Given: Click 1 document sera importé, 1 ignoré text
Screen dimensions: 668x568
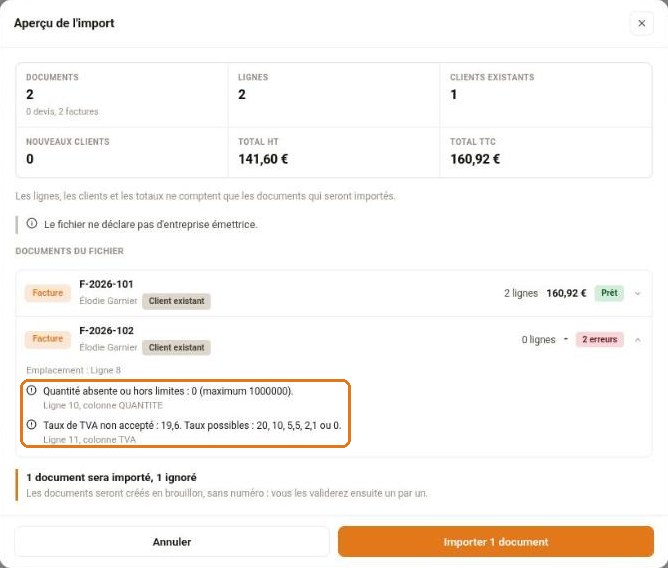Looking at the screenshot, I should 111,477.
